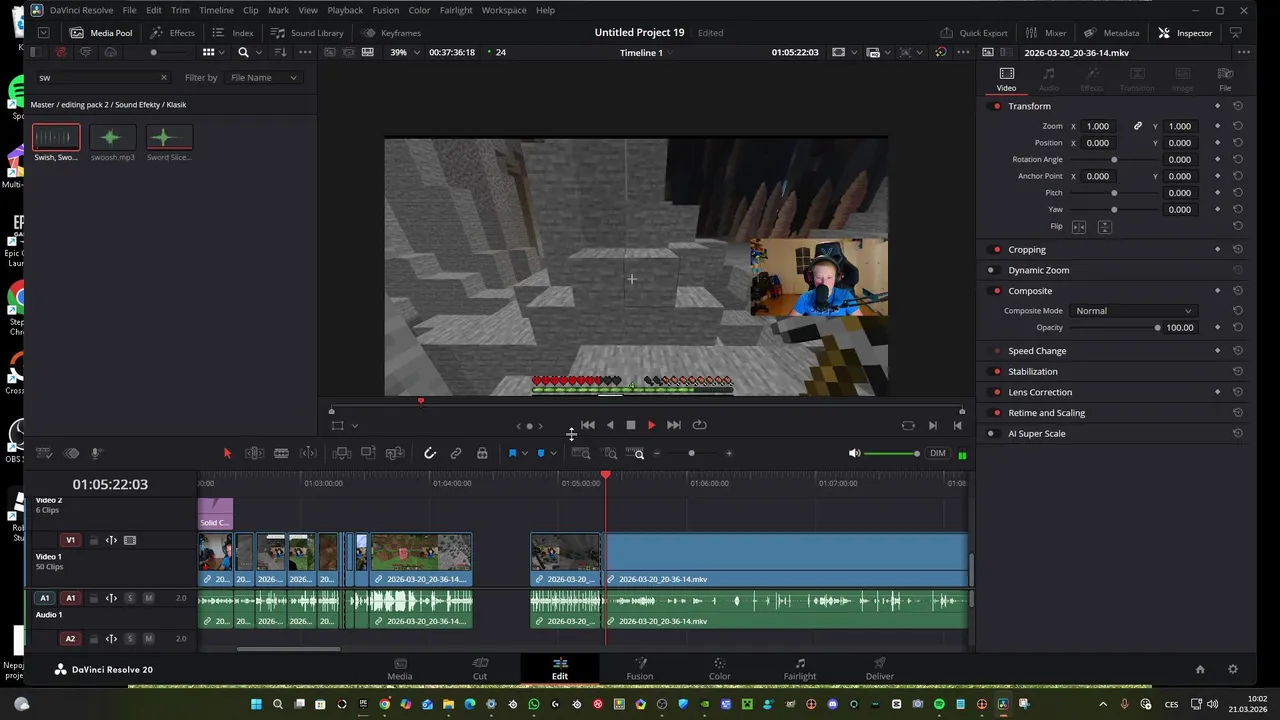
Task: Open Composite Mode Normal dropdown
Action: [x=1133, y=311]
